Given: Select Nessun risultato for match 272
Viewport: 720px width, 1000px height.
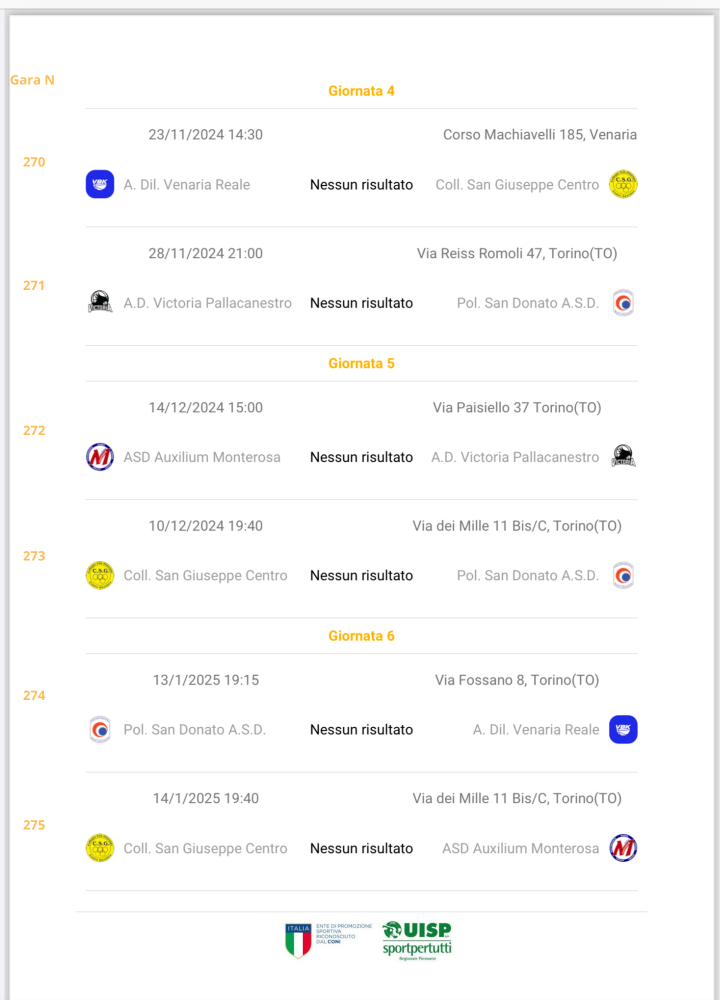Looking at the screenshot, I should coord(362,457).
